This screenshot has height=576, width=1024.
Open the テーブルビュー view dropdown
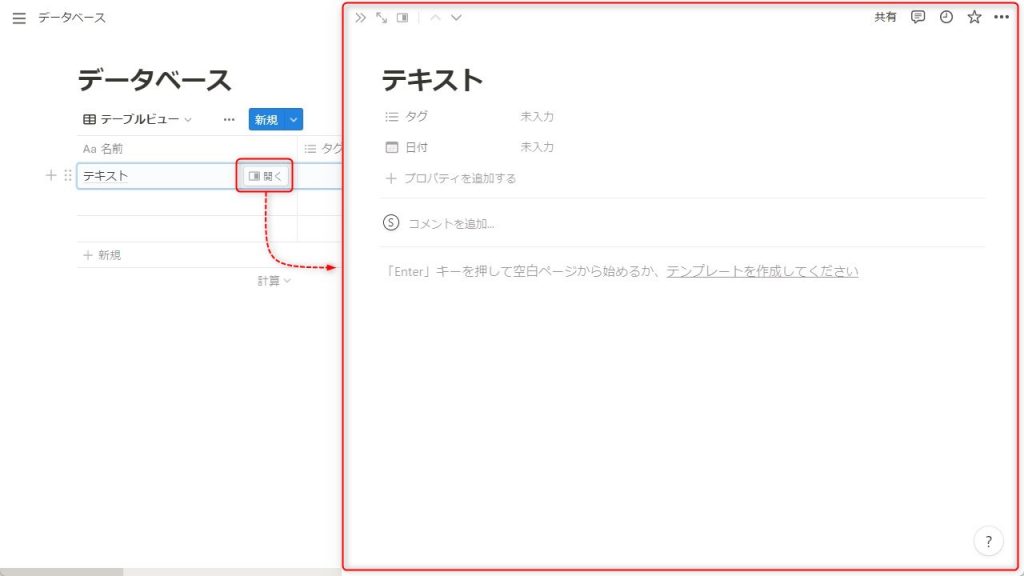pos(137,120)
